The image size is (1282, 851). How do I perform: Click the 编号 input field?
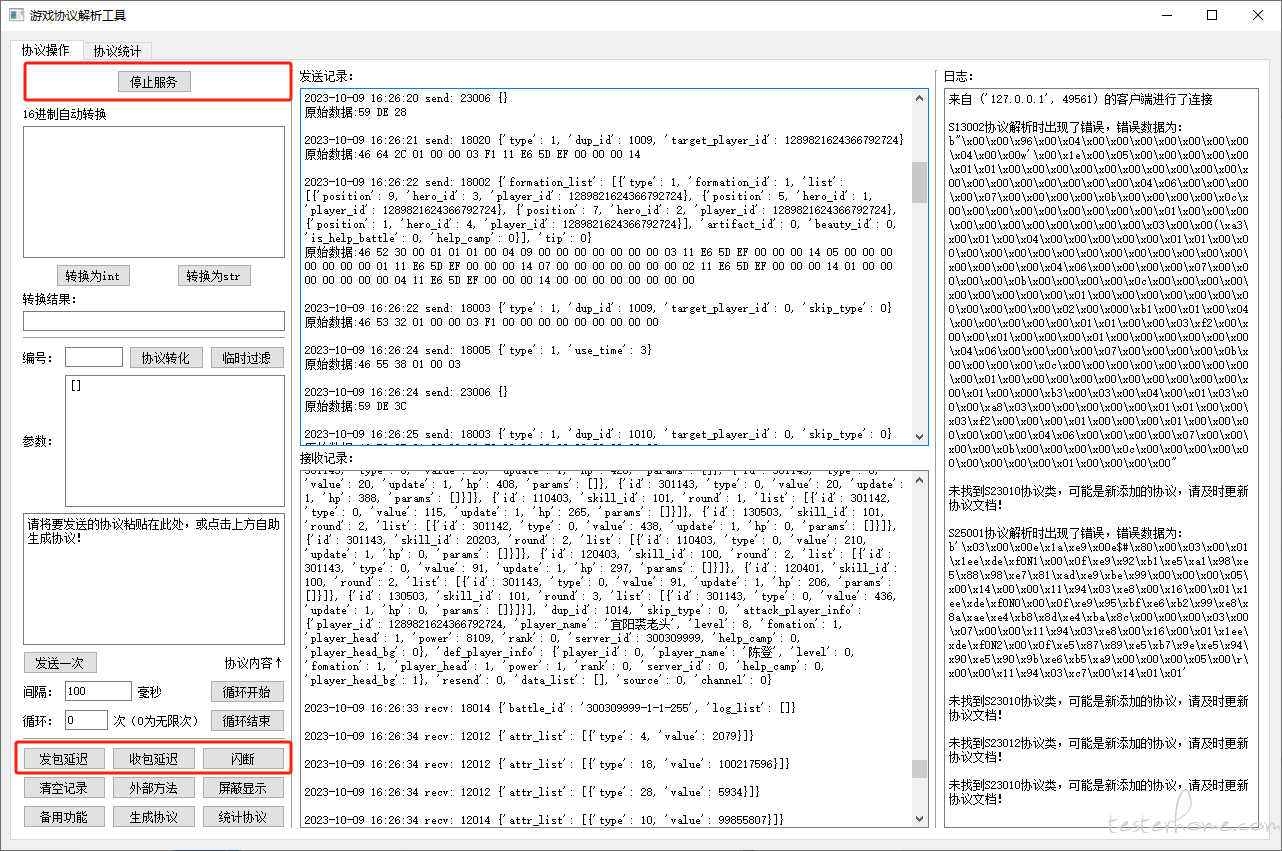click(x=94, y=357)
